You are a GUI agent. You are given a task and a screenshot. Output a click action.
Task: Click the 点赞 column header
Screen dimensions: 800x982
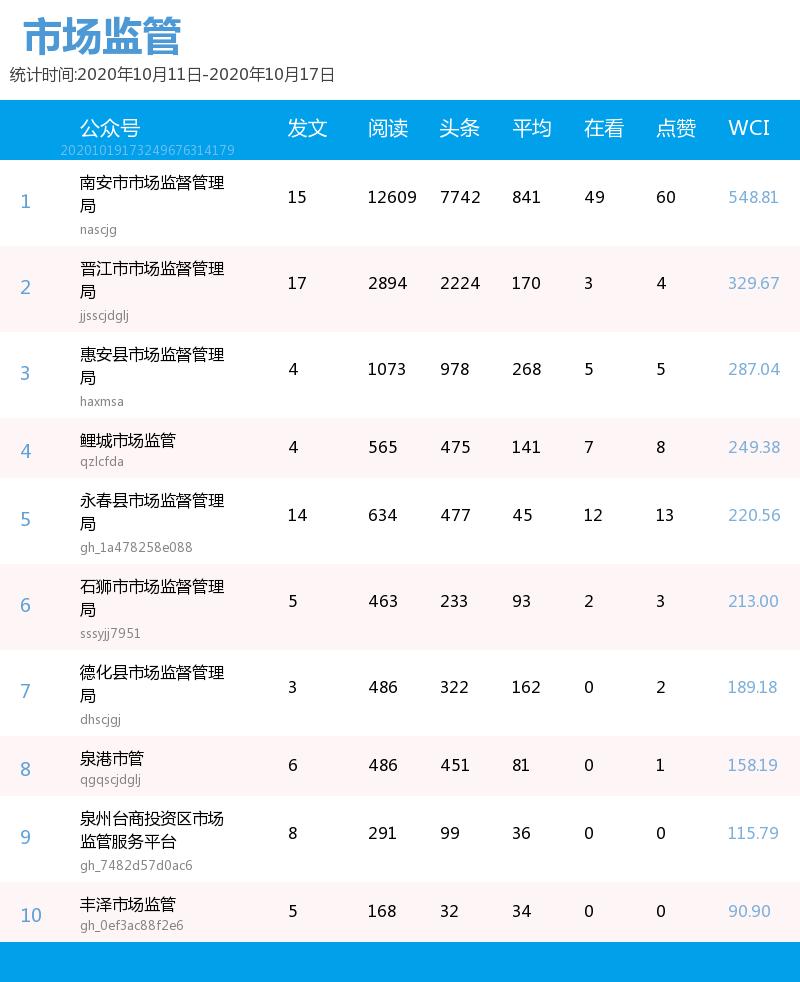tap(676, 128)
